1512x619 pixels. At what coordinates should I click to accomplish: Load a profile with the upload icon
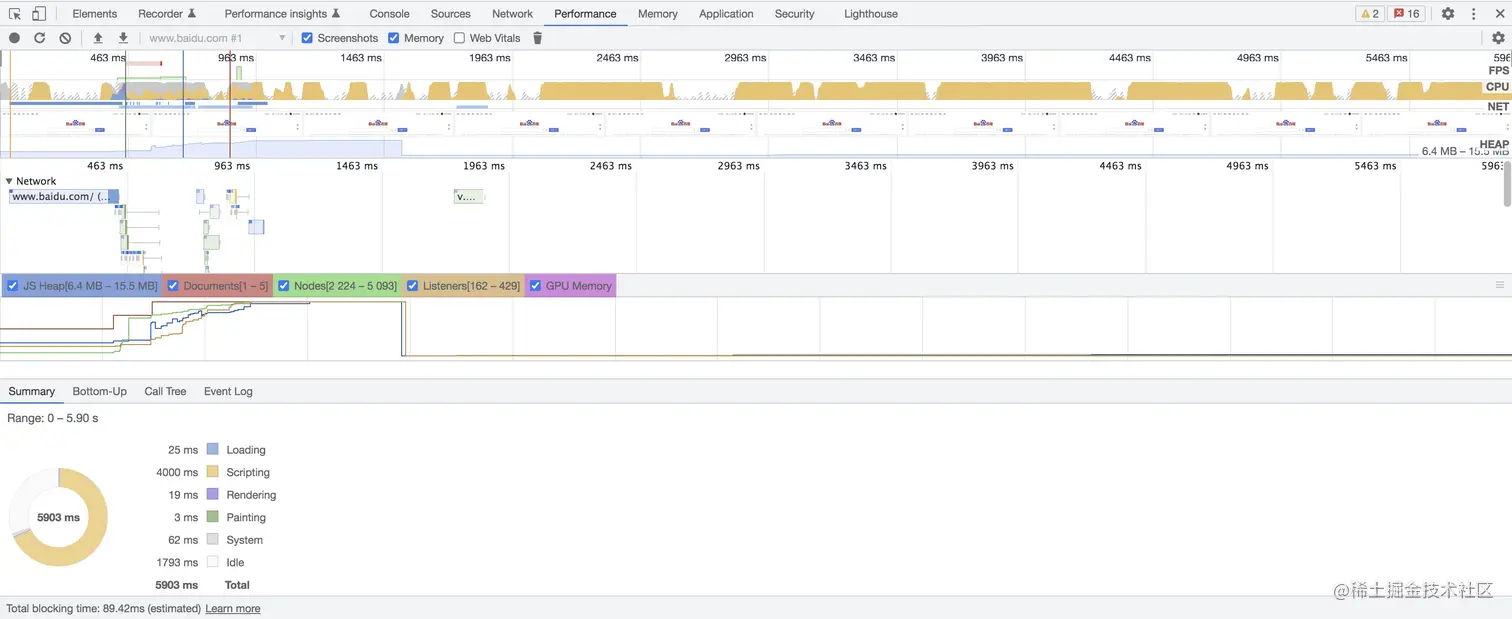tap(98, 38)
